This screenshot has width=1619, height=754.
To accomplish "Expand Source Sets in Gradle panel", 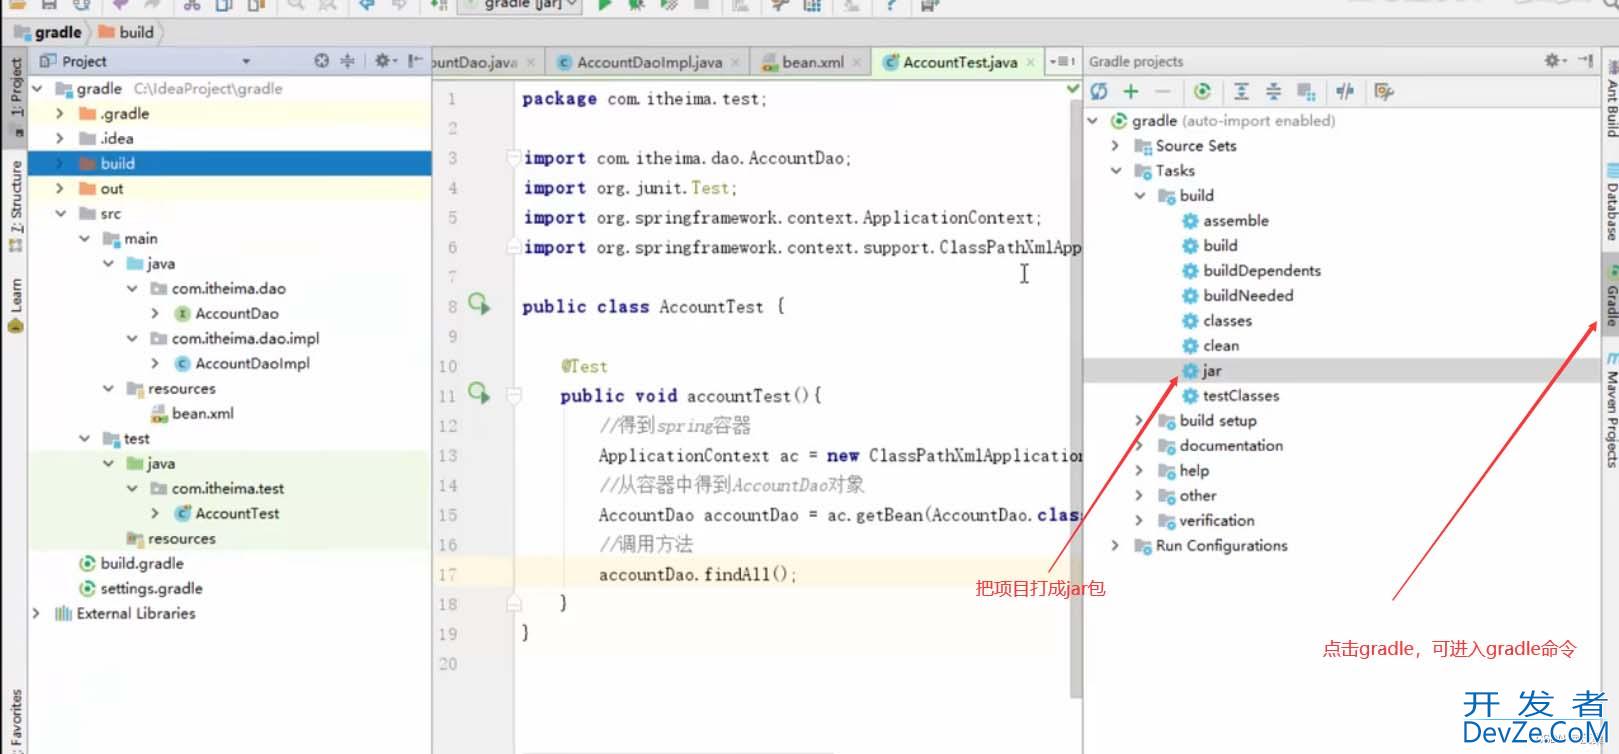I will click(x=1115, y=145).
